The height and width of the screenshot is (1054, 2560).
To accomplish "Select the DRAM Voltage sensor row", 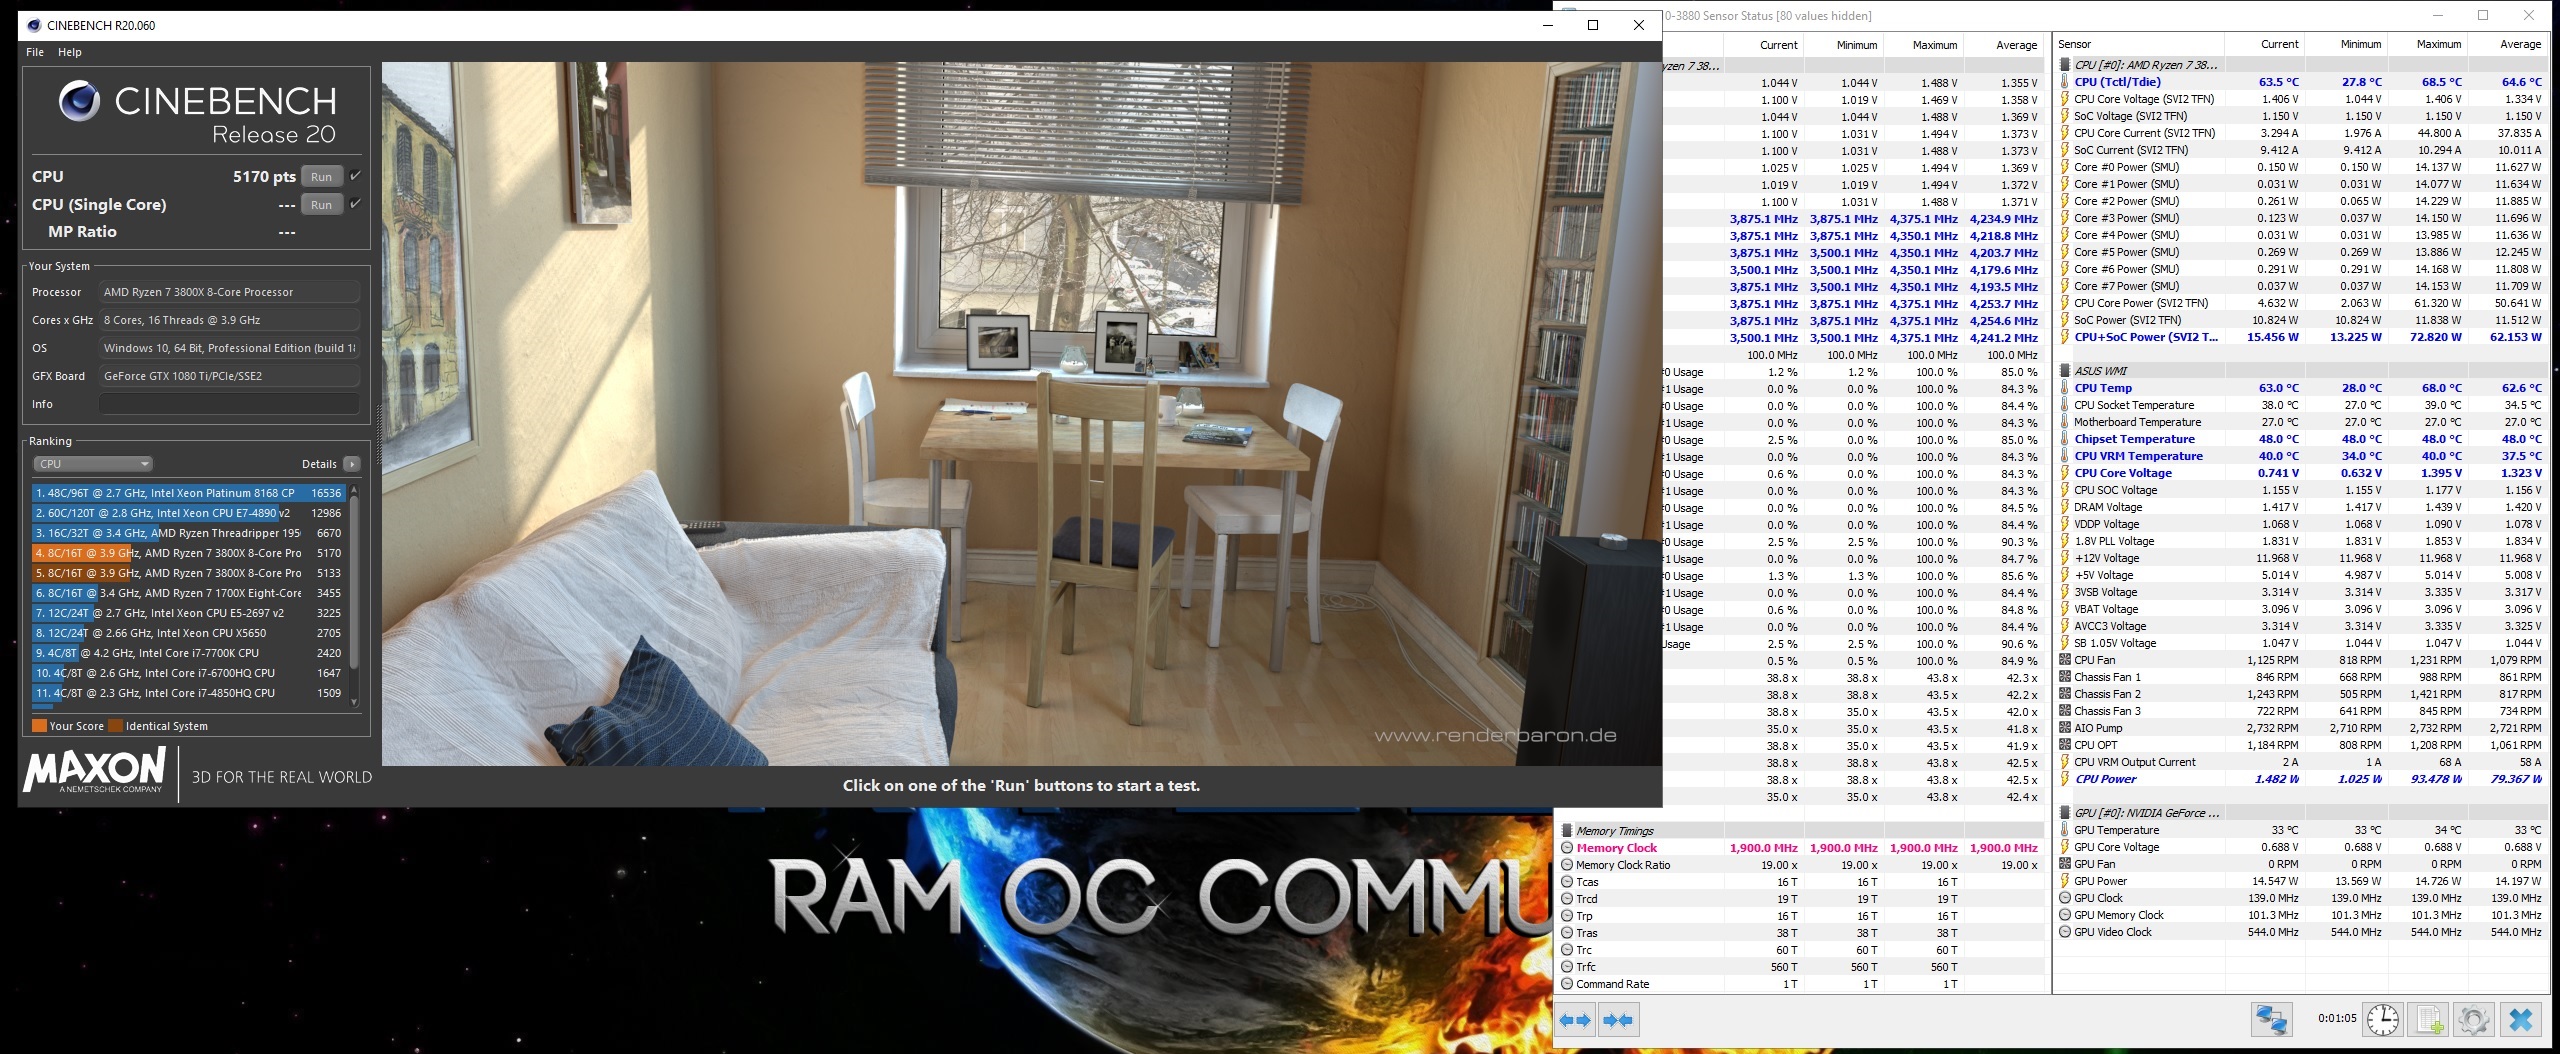I will click(x=2302, y=507).
